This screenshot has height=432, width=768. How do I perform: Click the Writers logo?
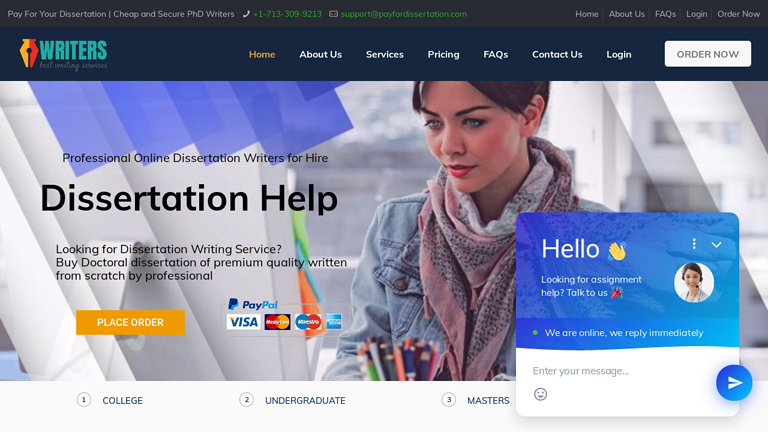coord(63,54)
